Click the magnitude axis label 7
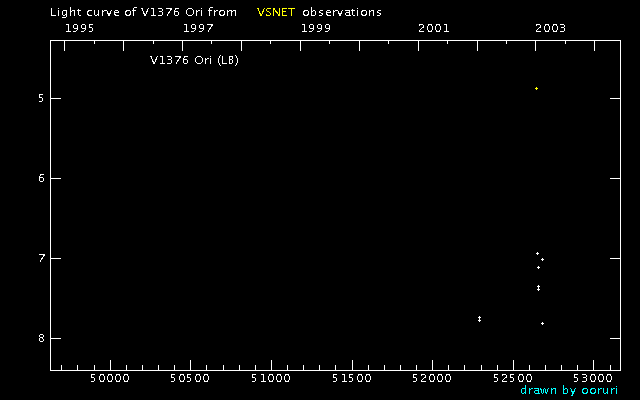 point(41,259)
